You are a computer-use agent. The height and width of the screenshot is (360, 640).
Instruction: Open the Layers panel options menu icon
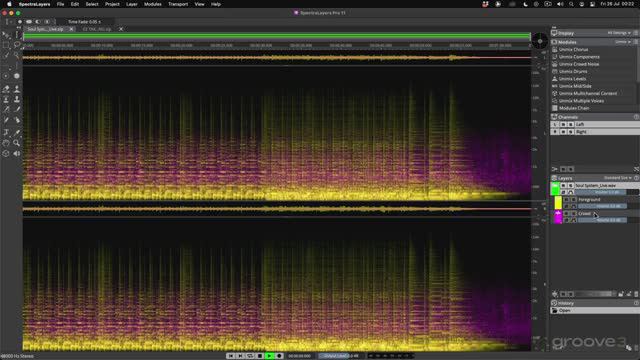coord(636,178)
